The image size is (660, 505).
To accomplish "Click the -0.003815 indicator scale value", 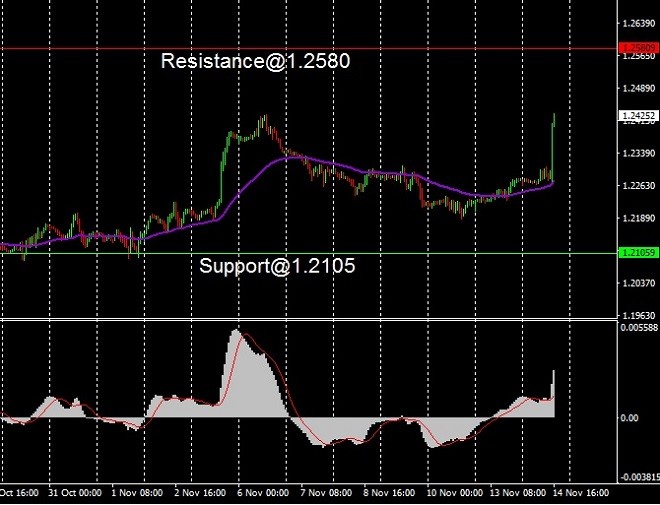I will (640, 477).
